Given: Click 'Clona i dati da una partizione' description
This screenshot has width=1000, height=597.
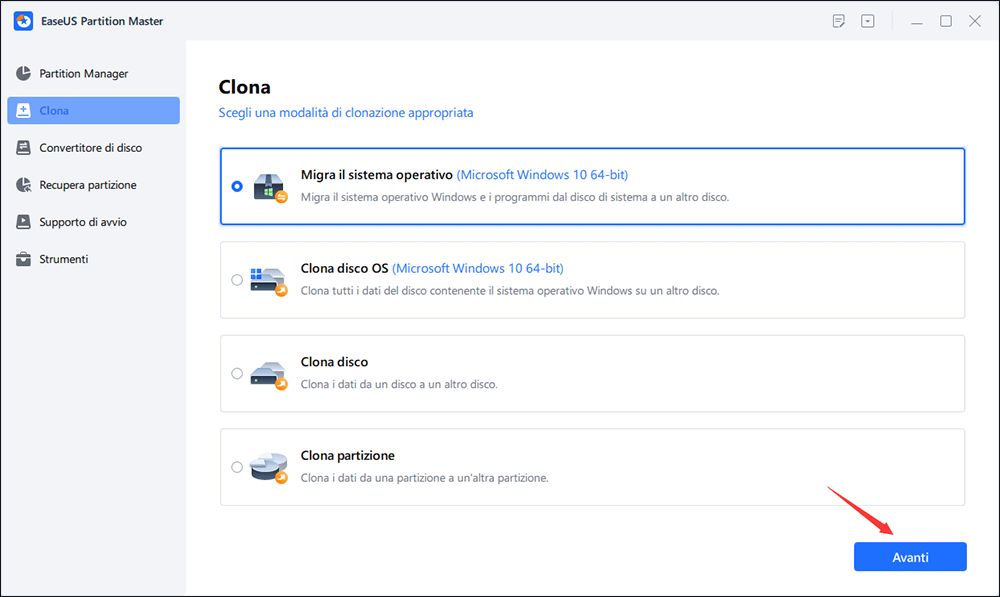Looking at the screenshot, I should coord(425,478).
